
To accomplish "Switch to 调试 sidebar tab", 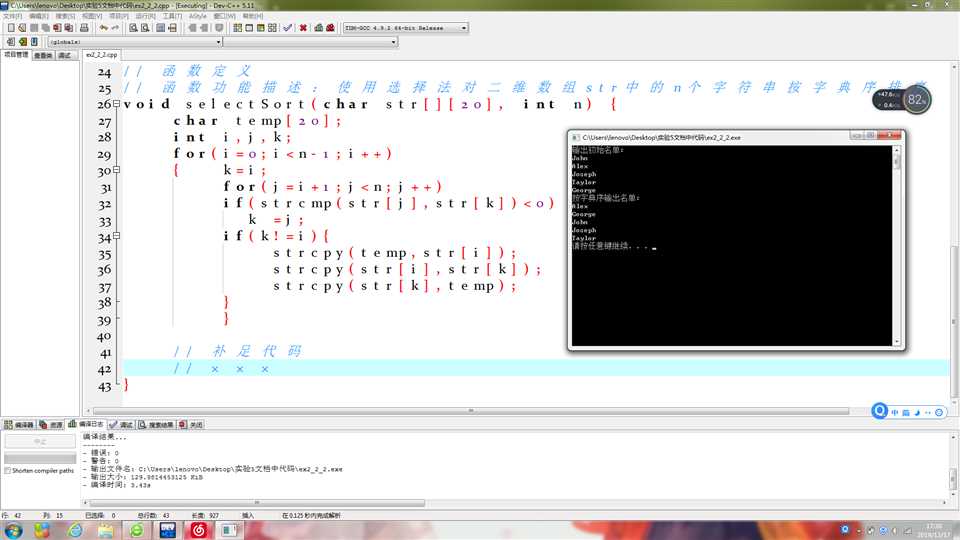I will (64, 56).
